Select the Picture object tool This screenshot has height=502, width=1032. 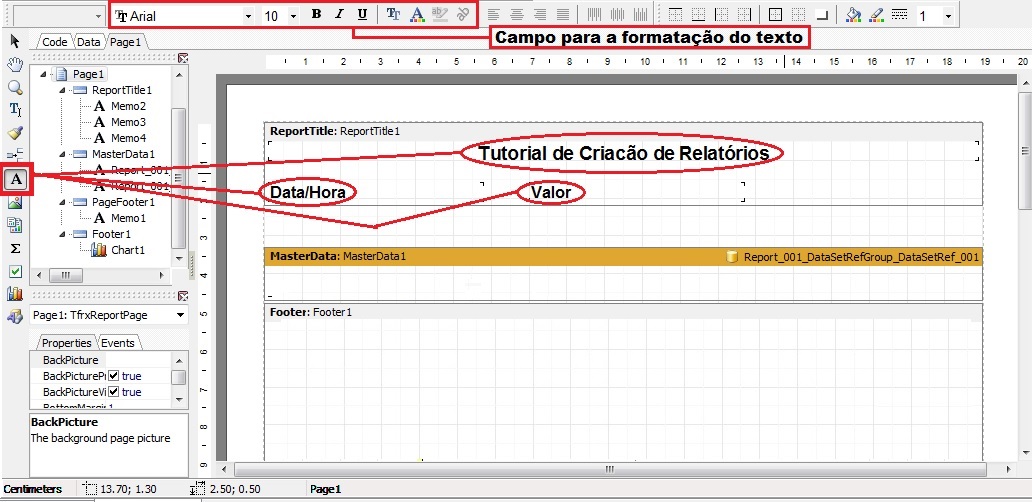coord(15,203)
